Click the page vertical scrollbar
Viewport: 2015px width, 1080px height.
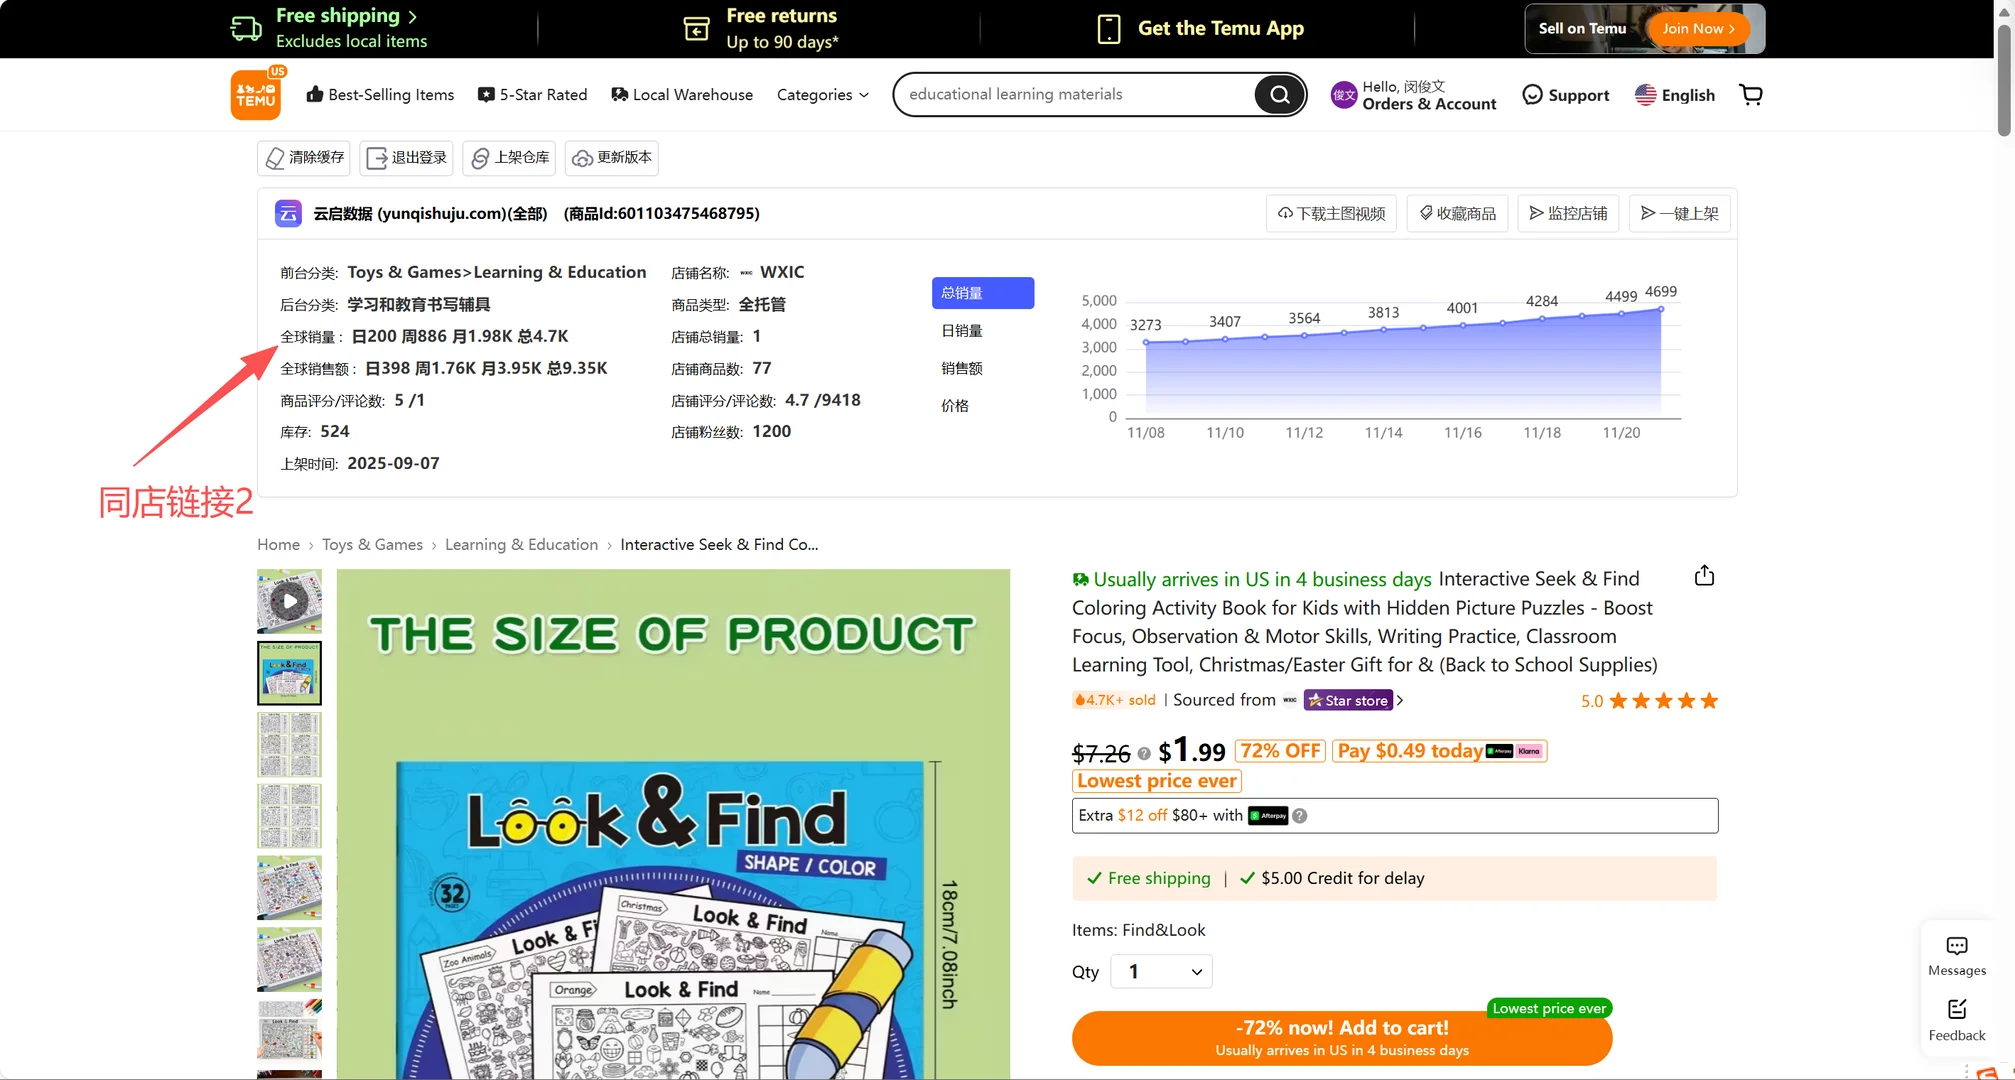[x=2004, y=80]
